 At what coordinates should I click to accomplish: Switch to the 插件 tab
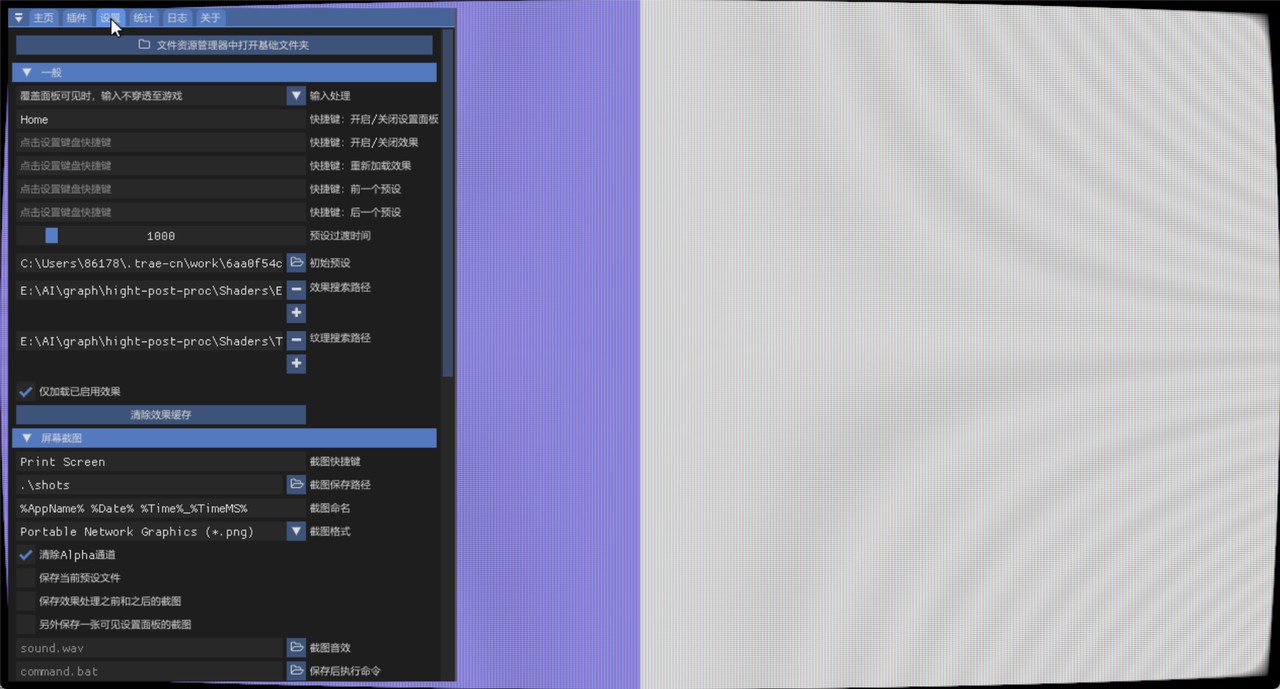76,18
